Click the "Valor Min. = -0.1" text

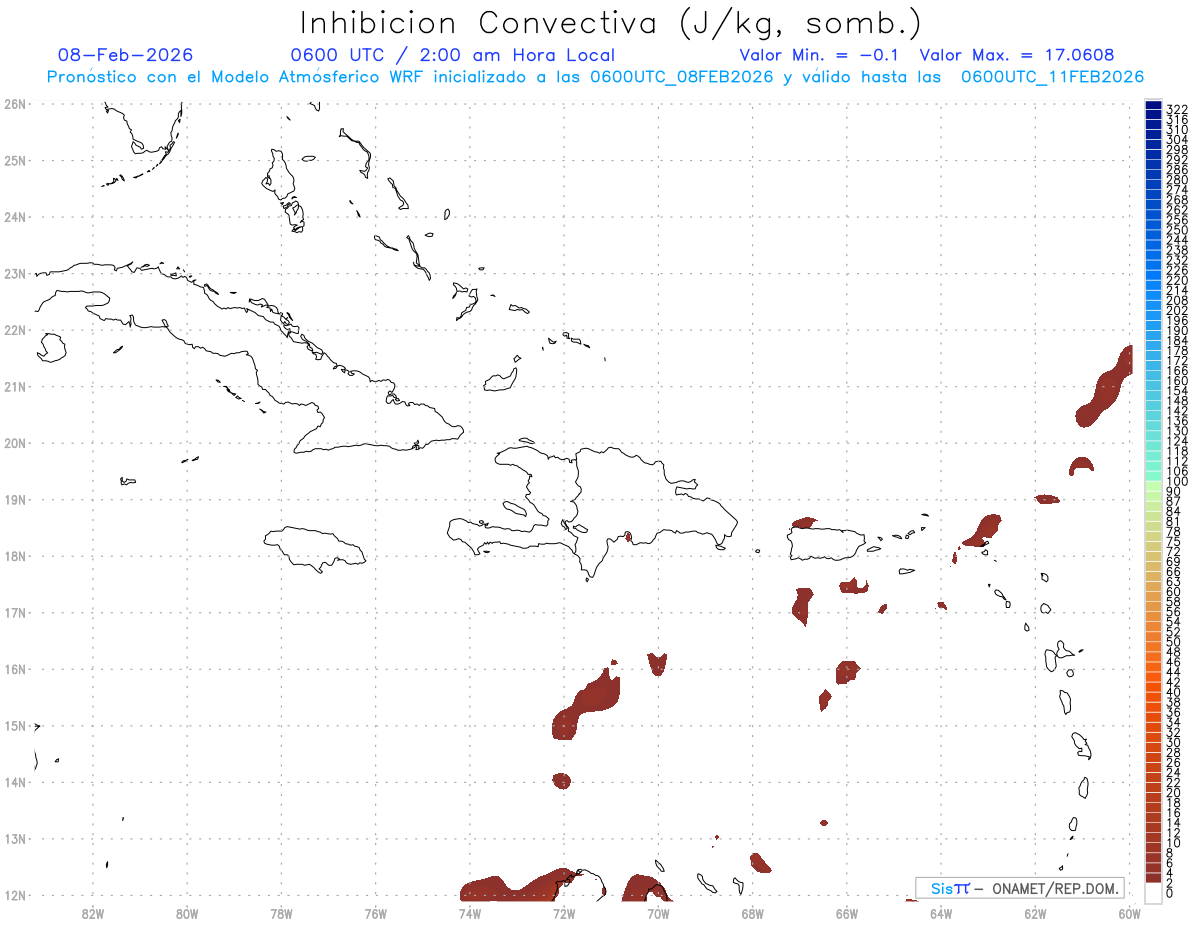tap(821, 55)
